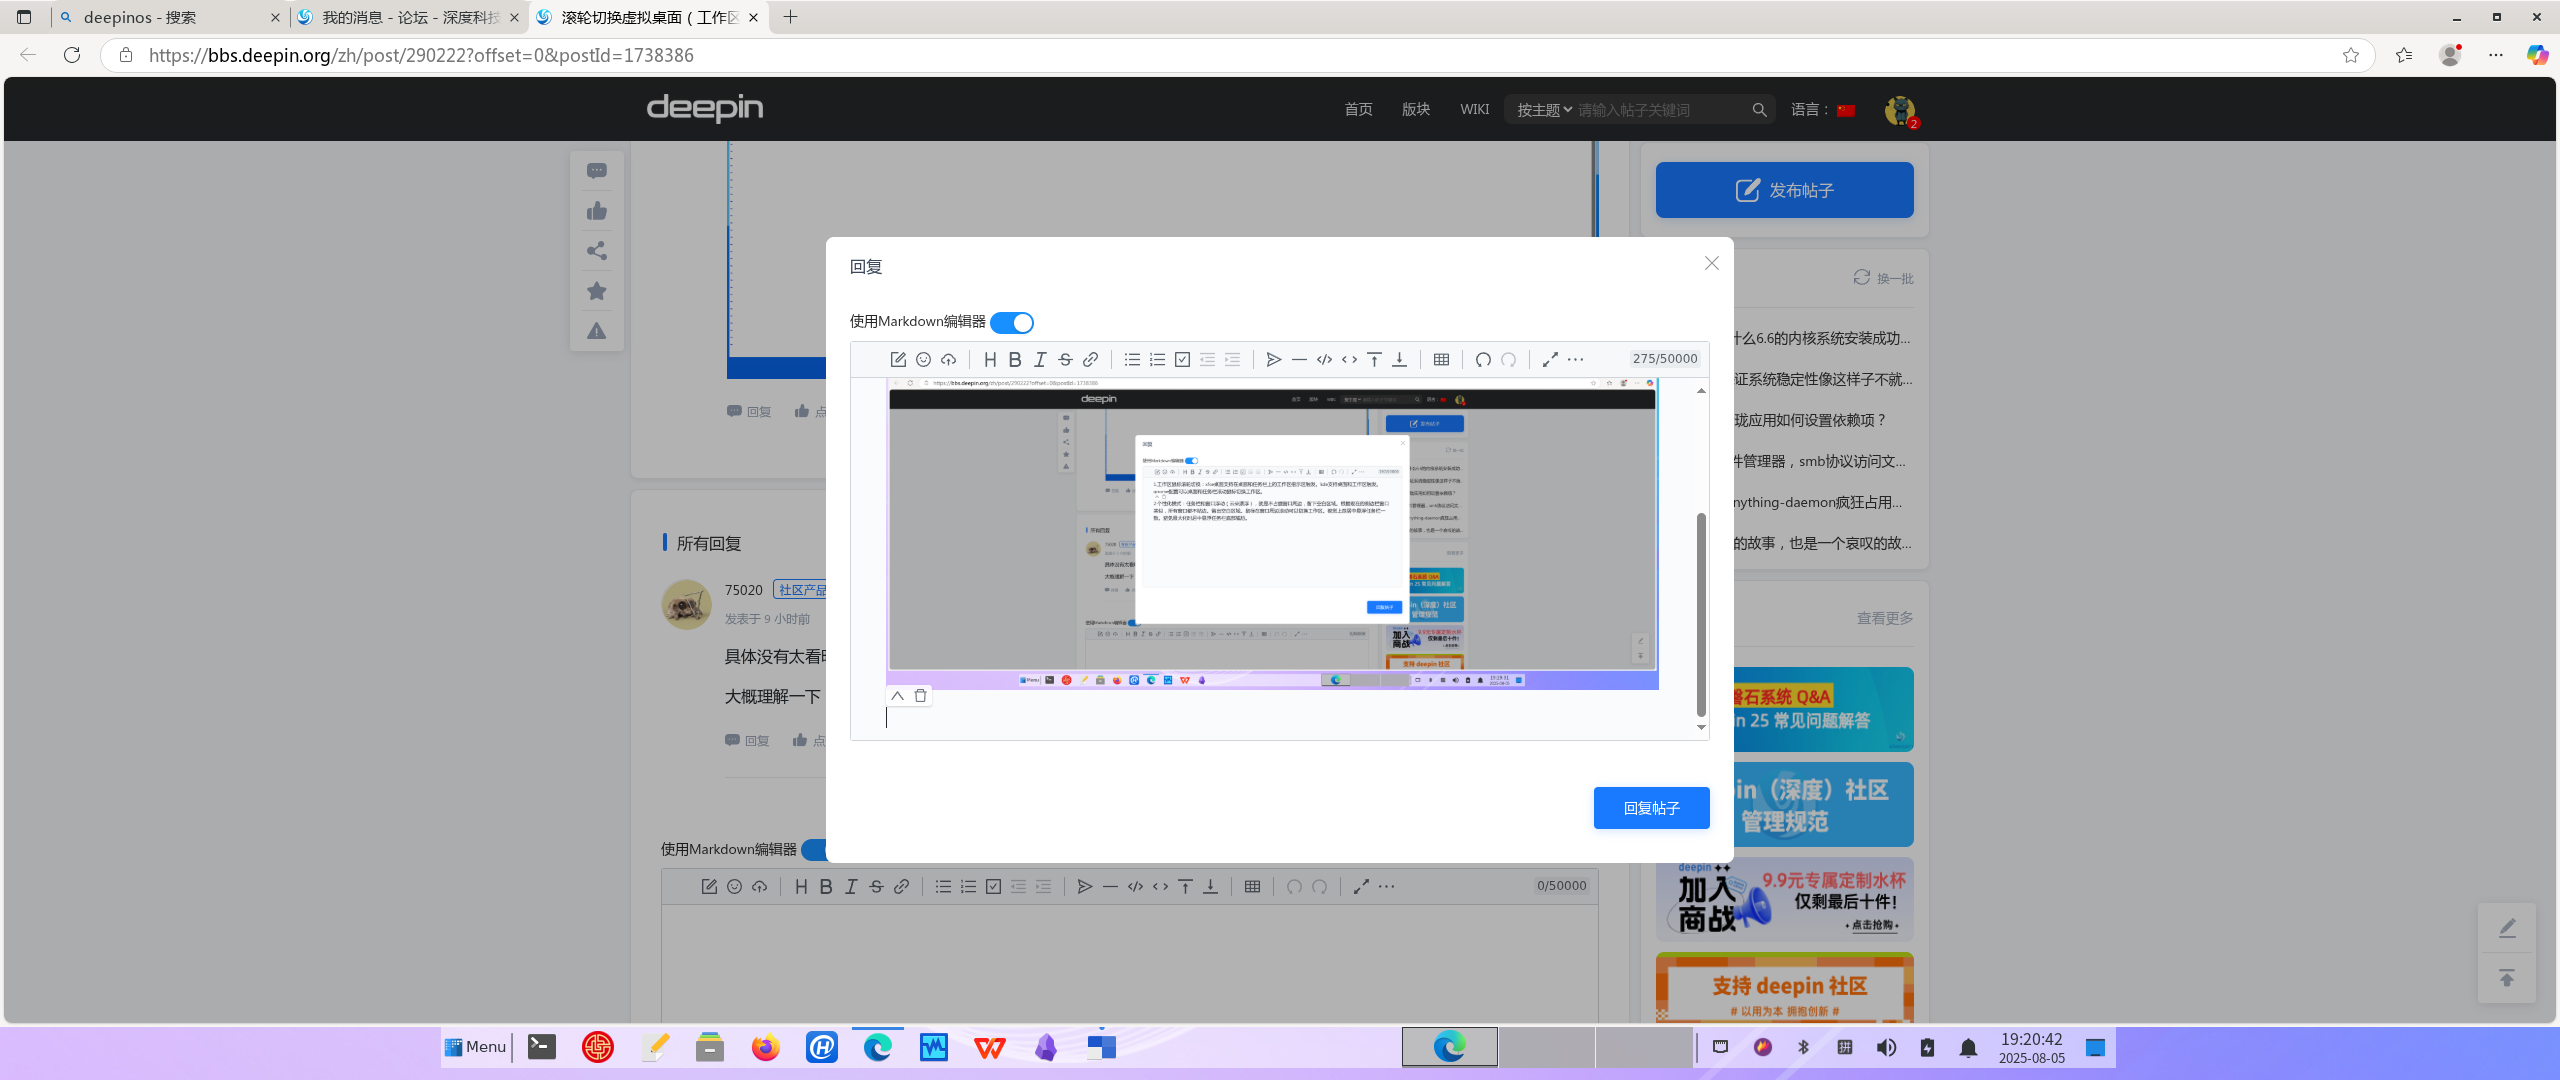Image resolution: width=2560 pixels, height=1080 pixels.
Task: Insert code block in reply dialog editor
Action: [1324, 359]
